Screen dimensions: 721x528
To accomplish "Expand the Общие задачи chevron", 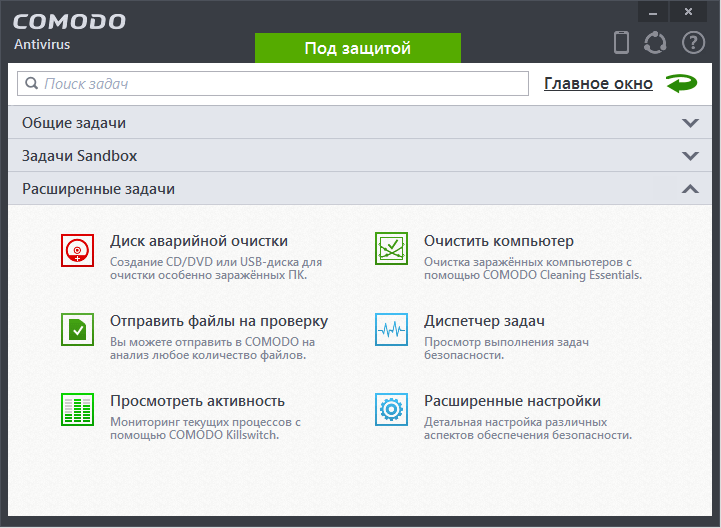I will point(690,123).
